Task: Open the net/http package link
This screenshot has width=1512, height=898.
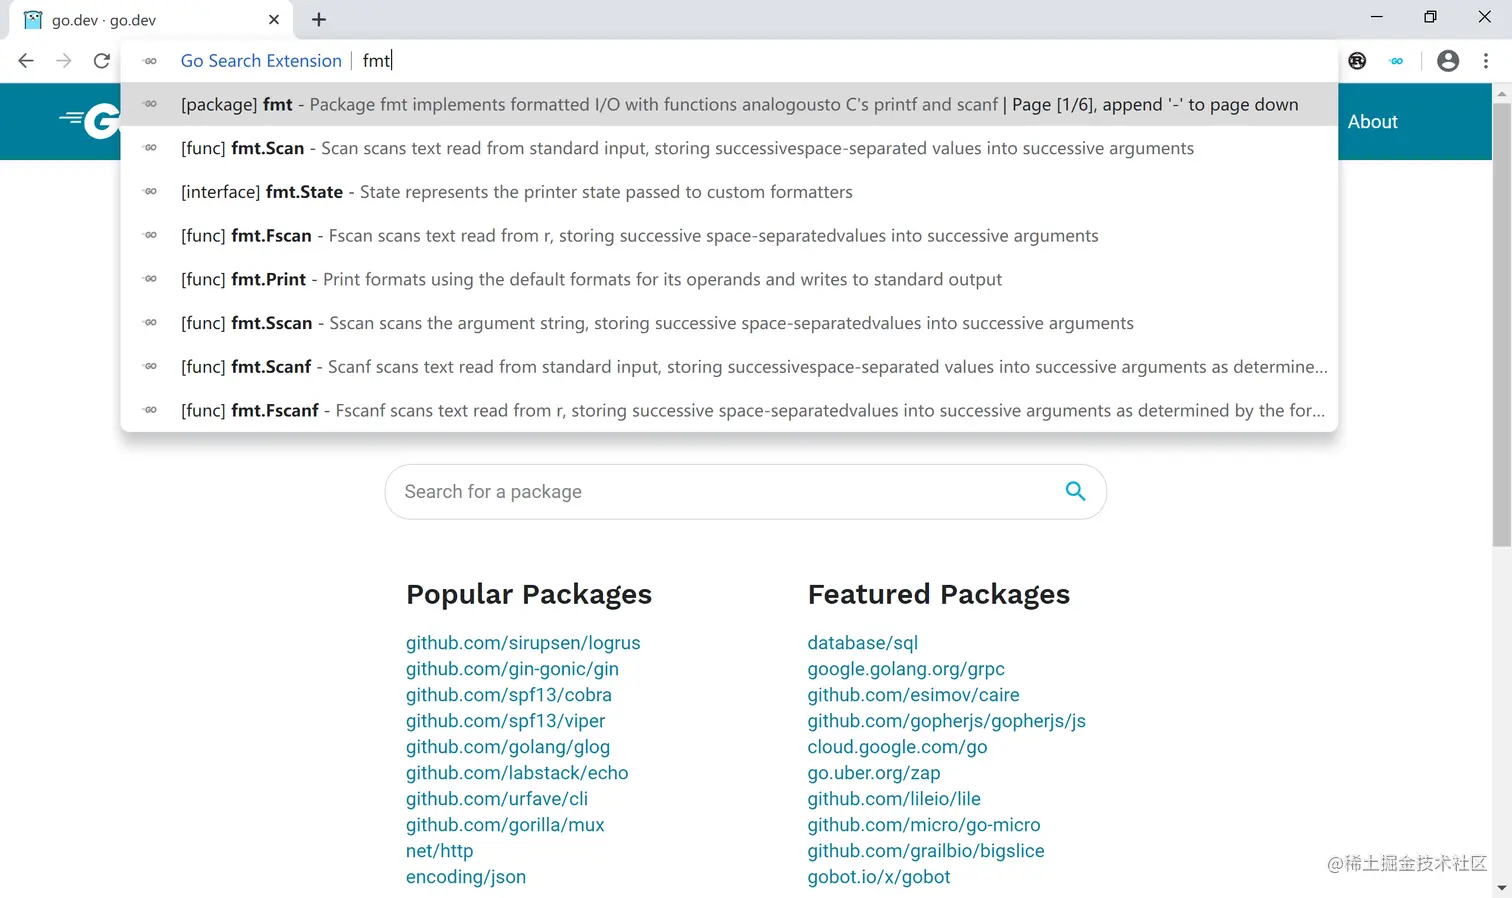Action: 440,851
